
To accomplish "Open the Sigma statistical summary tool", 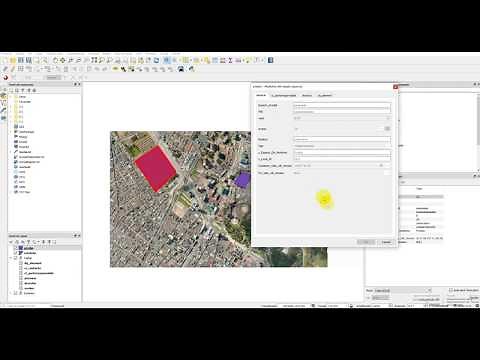I will pos(230,60).
